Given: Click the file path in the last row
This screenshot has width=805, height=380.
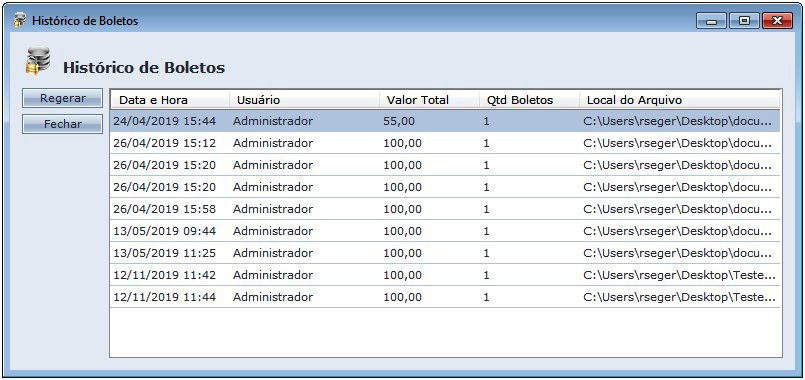Looking at the screenshot, I should click(x=680, y=297).
